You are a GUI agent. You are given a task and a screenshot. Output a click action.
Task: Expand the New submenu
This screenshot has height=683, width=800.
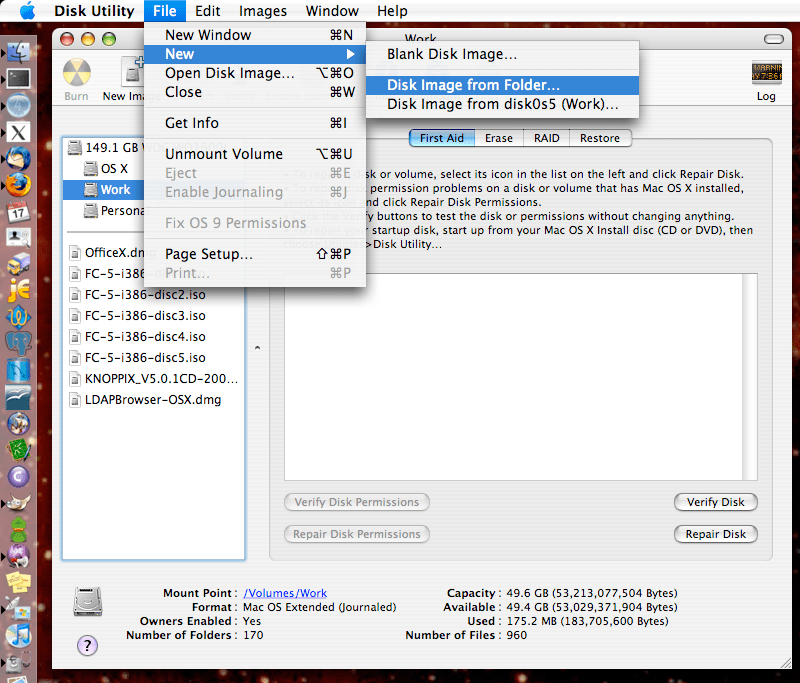(x=255, y=54)
